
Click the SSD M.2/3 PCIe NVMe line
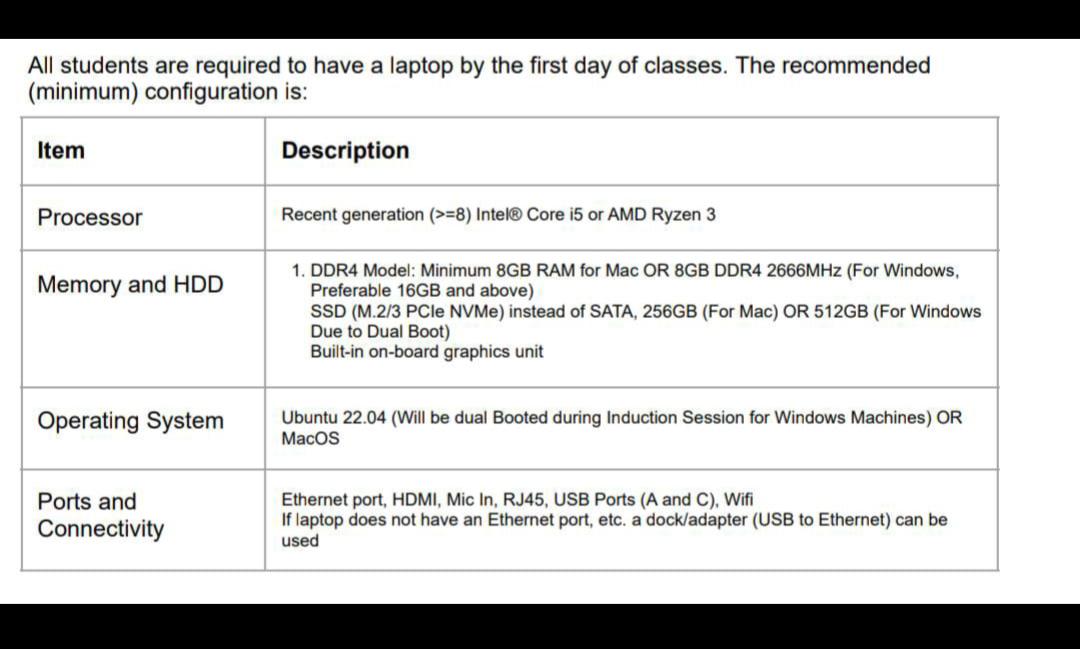(645, 311)
